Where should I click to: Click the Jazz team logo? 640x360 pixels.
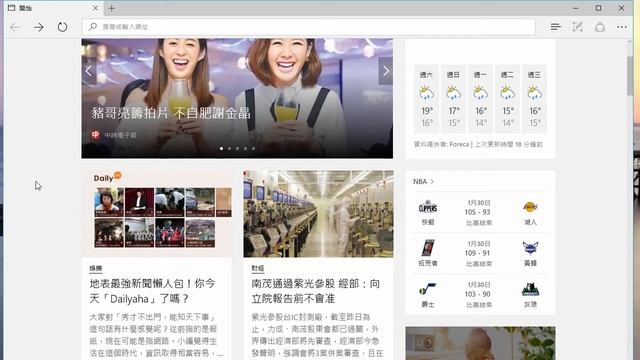pyautogui.click(x=428, y=289)
